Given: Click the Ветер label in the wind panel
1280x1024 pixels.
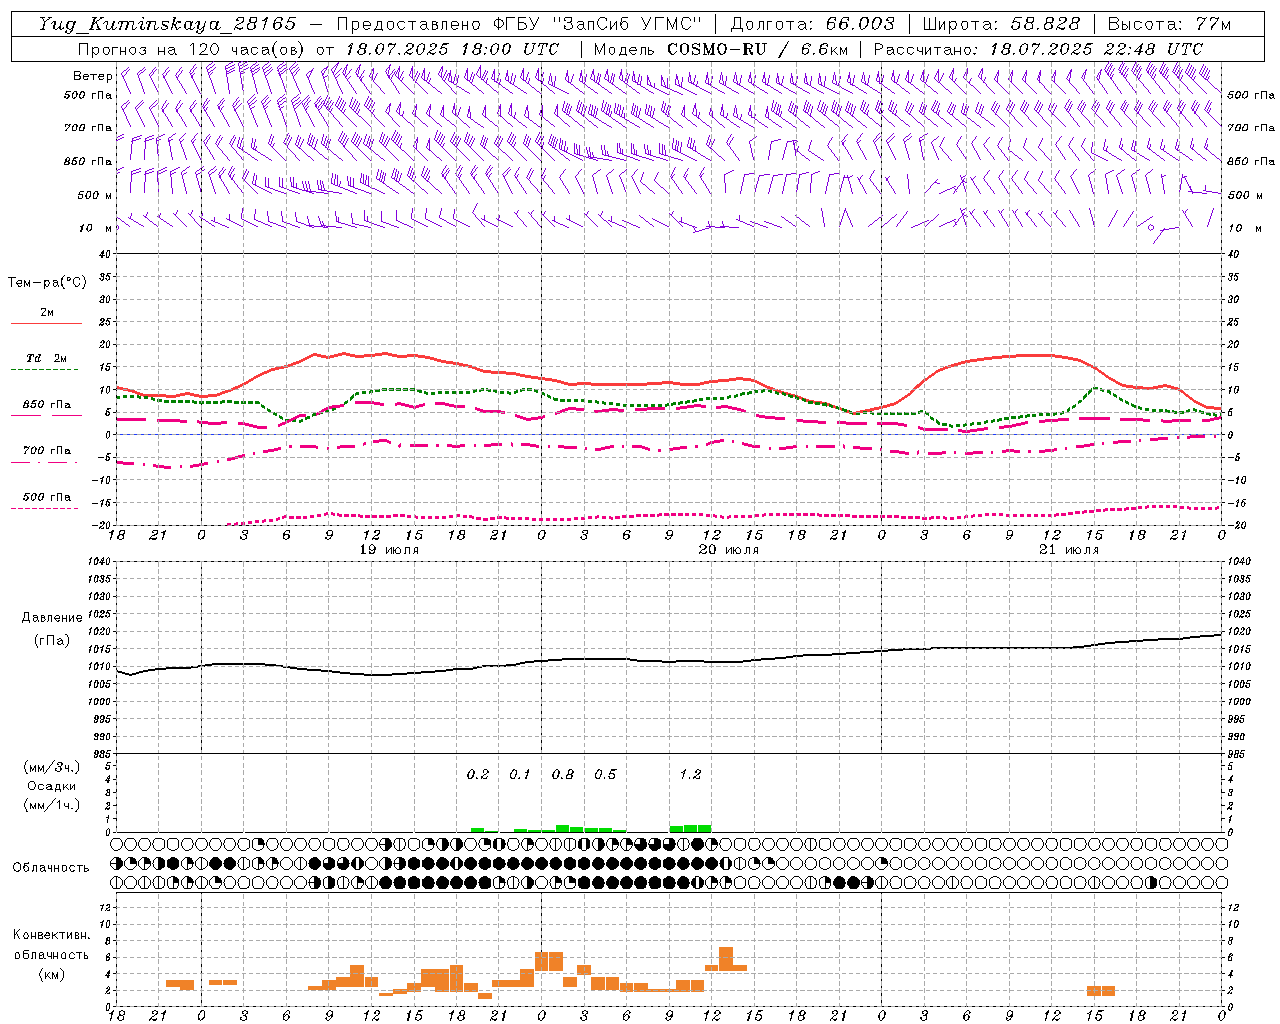Looking at the screenshot, I should 92,76.
